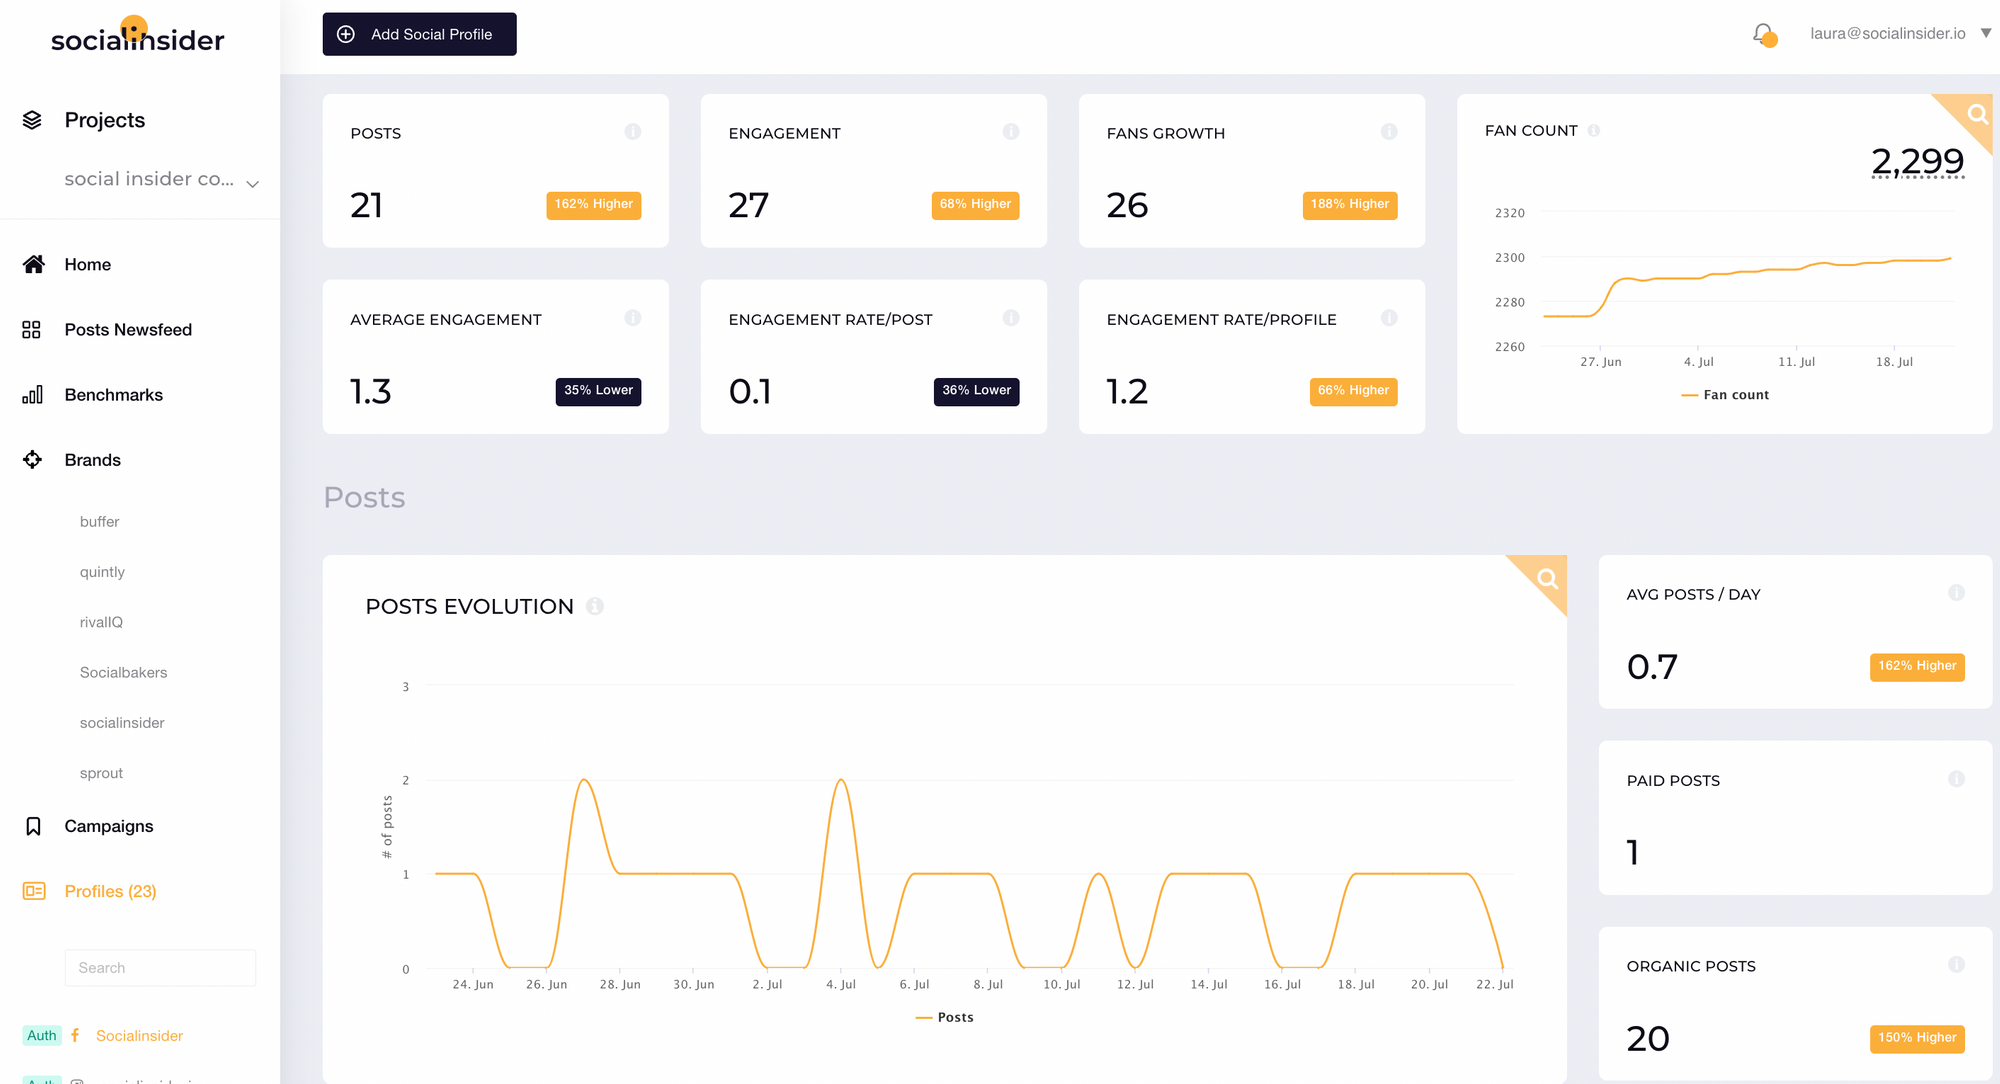
Task: Select the rivalIQ brand
Action: click(x=102, y=622)
